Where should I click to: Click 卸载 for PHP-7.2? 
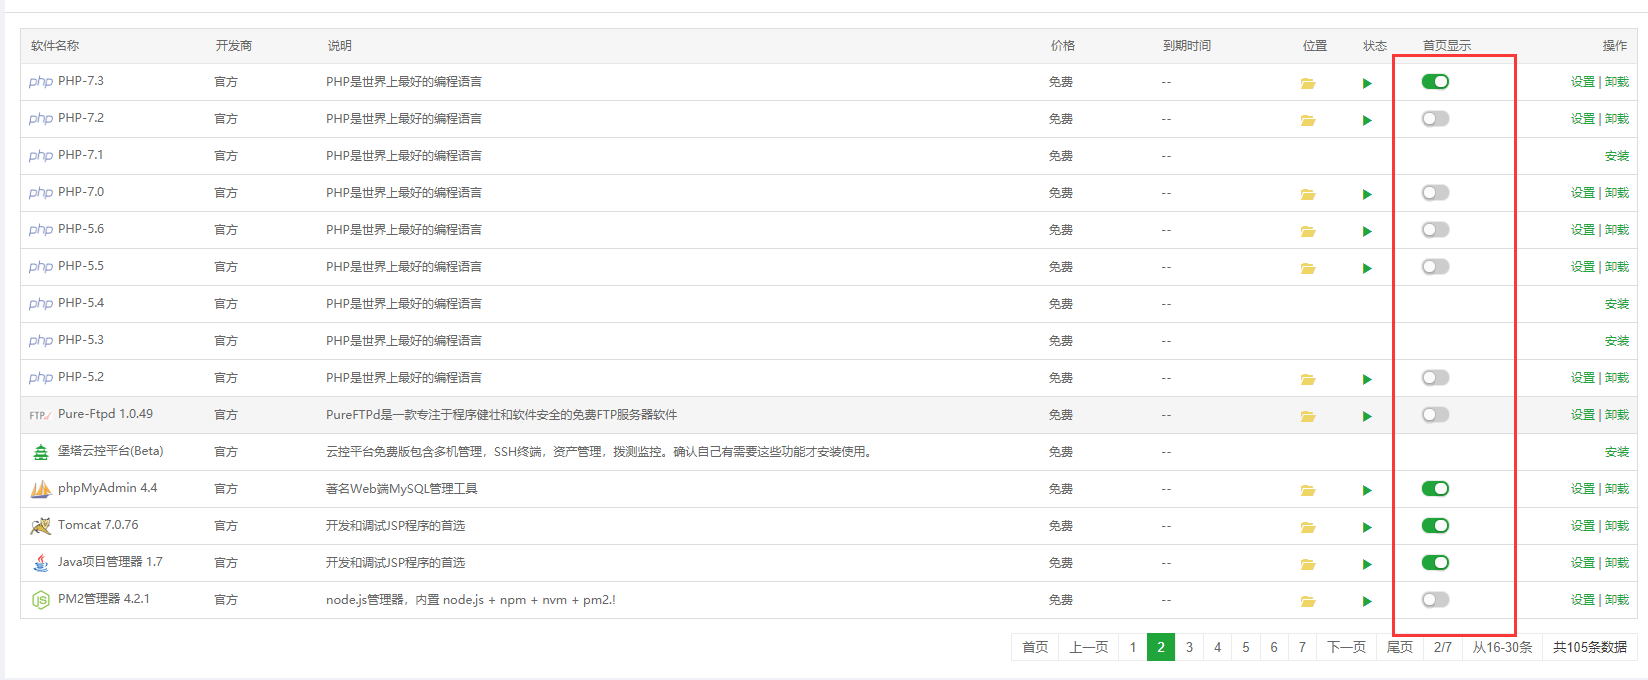(1617, 119)
